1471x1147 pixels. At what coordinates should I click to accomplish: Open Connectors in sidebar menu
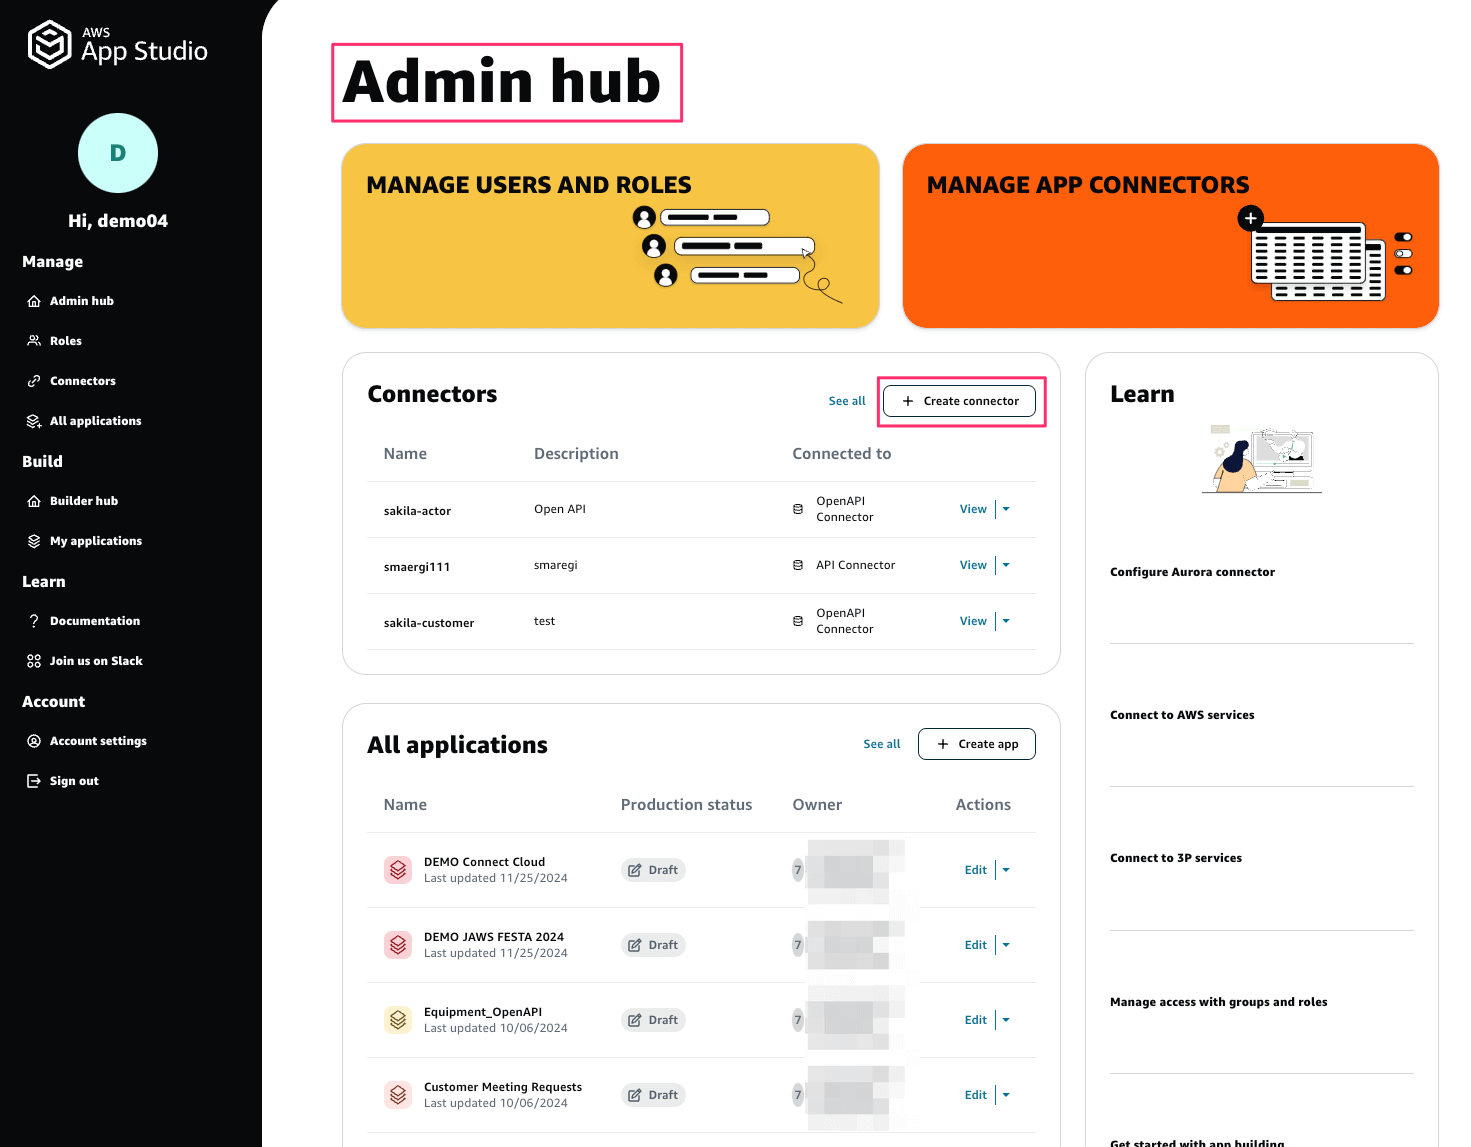click(x=83, y=381)
